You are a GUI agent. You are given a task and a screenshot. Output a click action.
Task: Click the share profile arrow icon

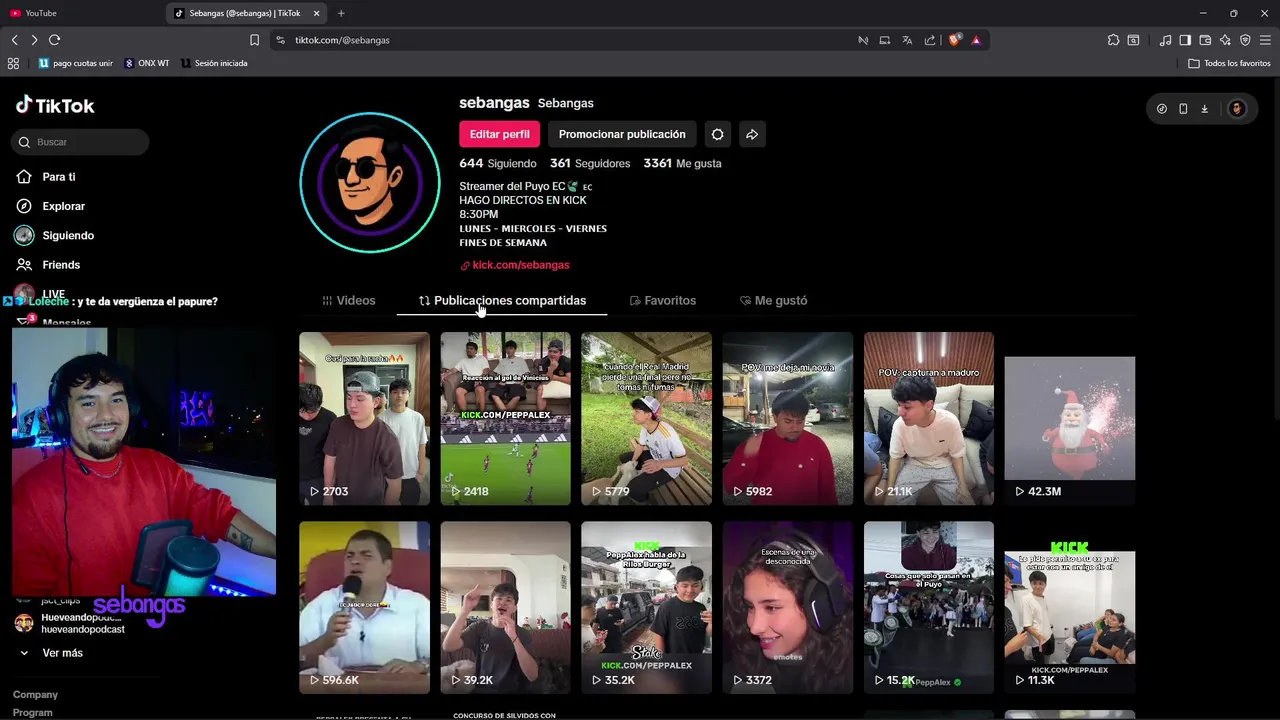[752, 134]
